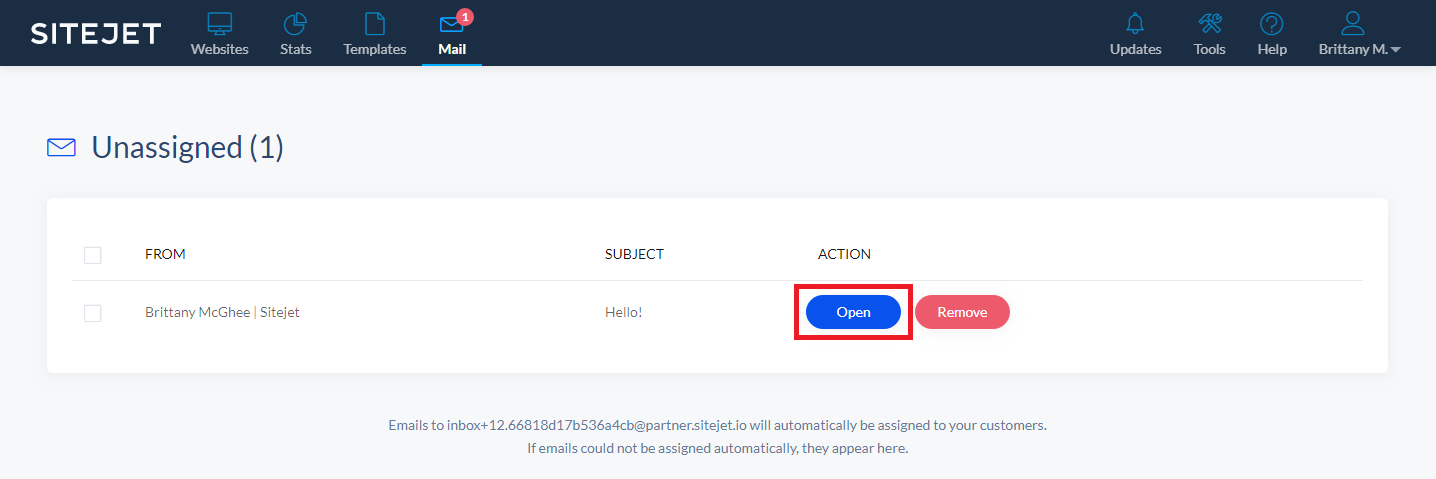Go to the Websites menu label

219,49
